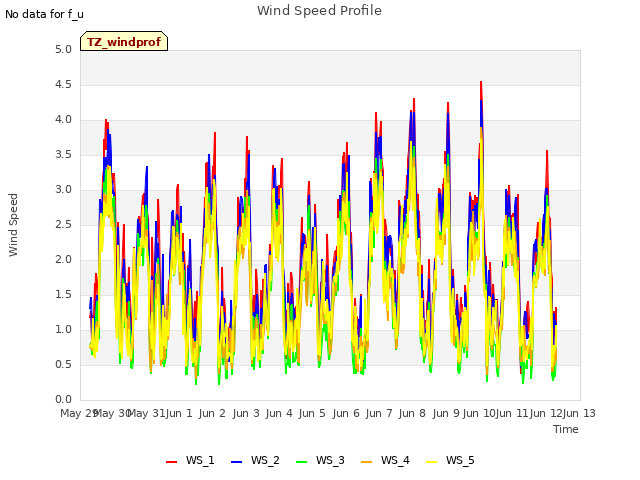Click the Jun 6 x-axis date label

coord(346,413)
